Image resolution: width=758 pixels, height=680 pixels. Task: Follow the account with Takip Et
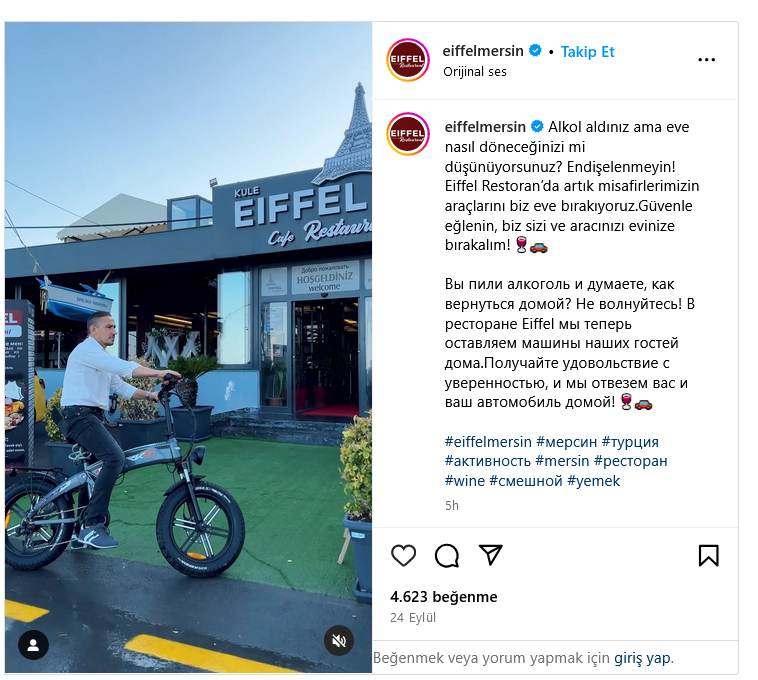pos(587,52)
